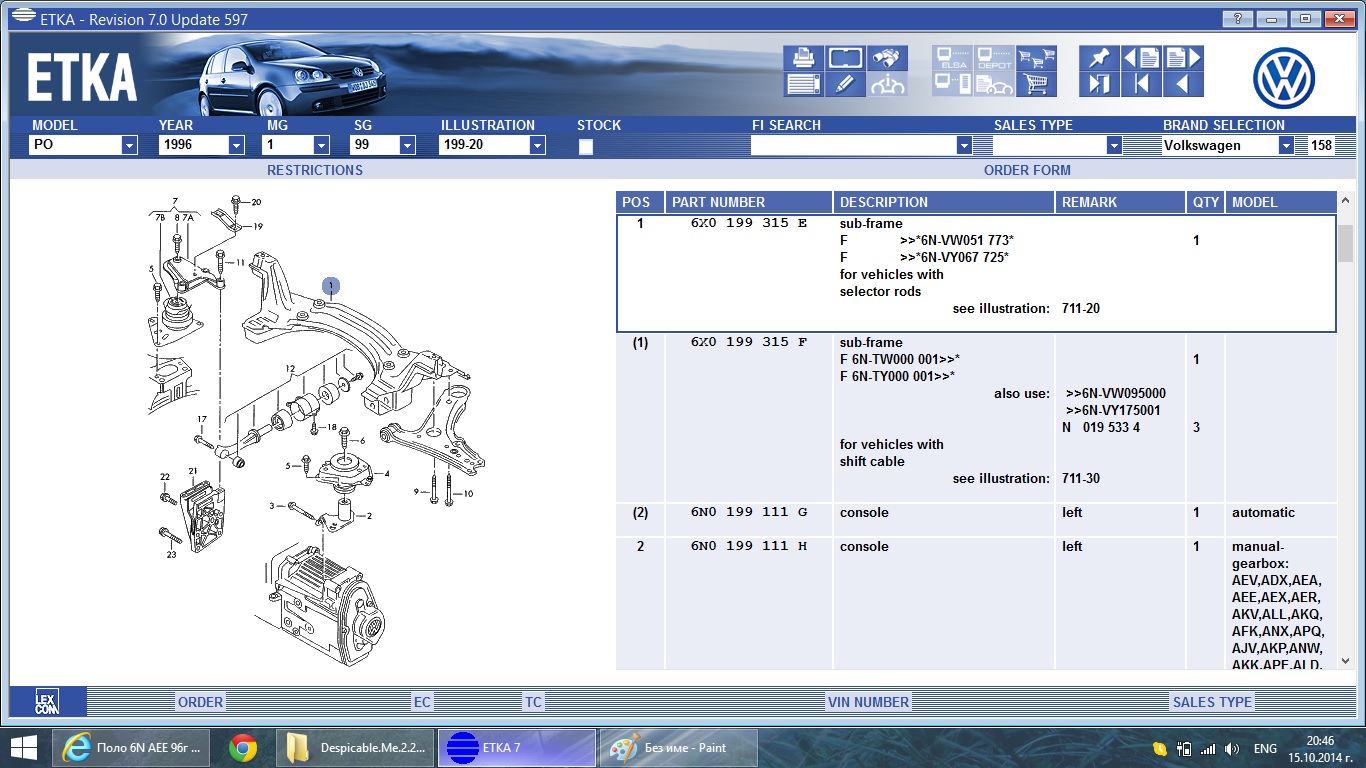Viewport: 1366px width, 768px height.
Task: Open Google Chrome from the taskbar
Action: (242, 748)
